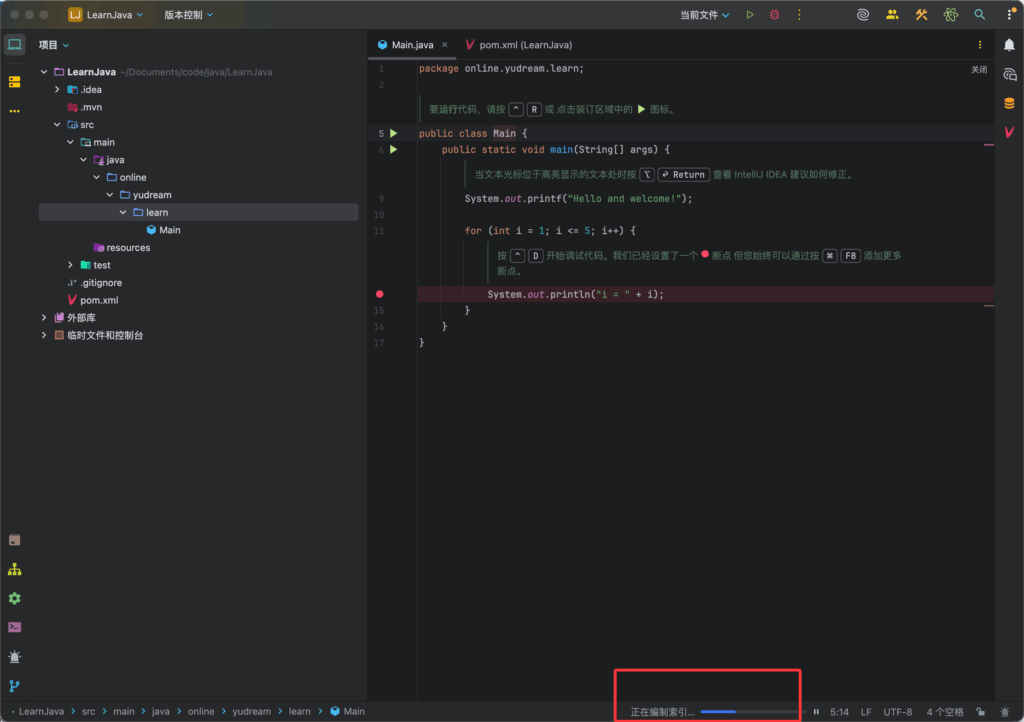
Task: Toggle the Project tool window button
Action: click(14, 45)
